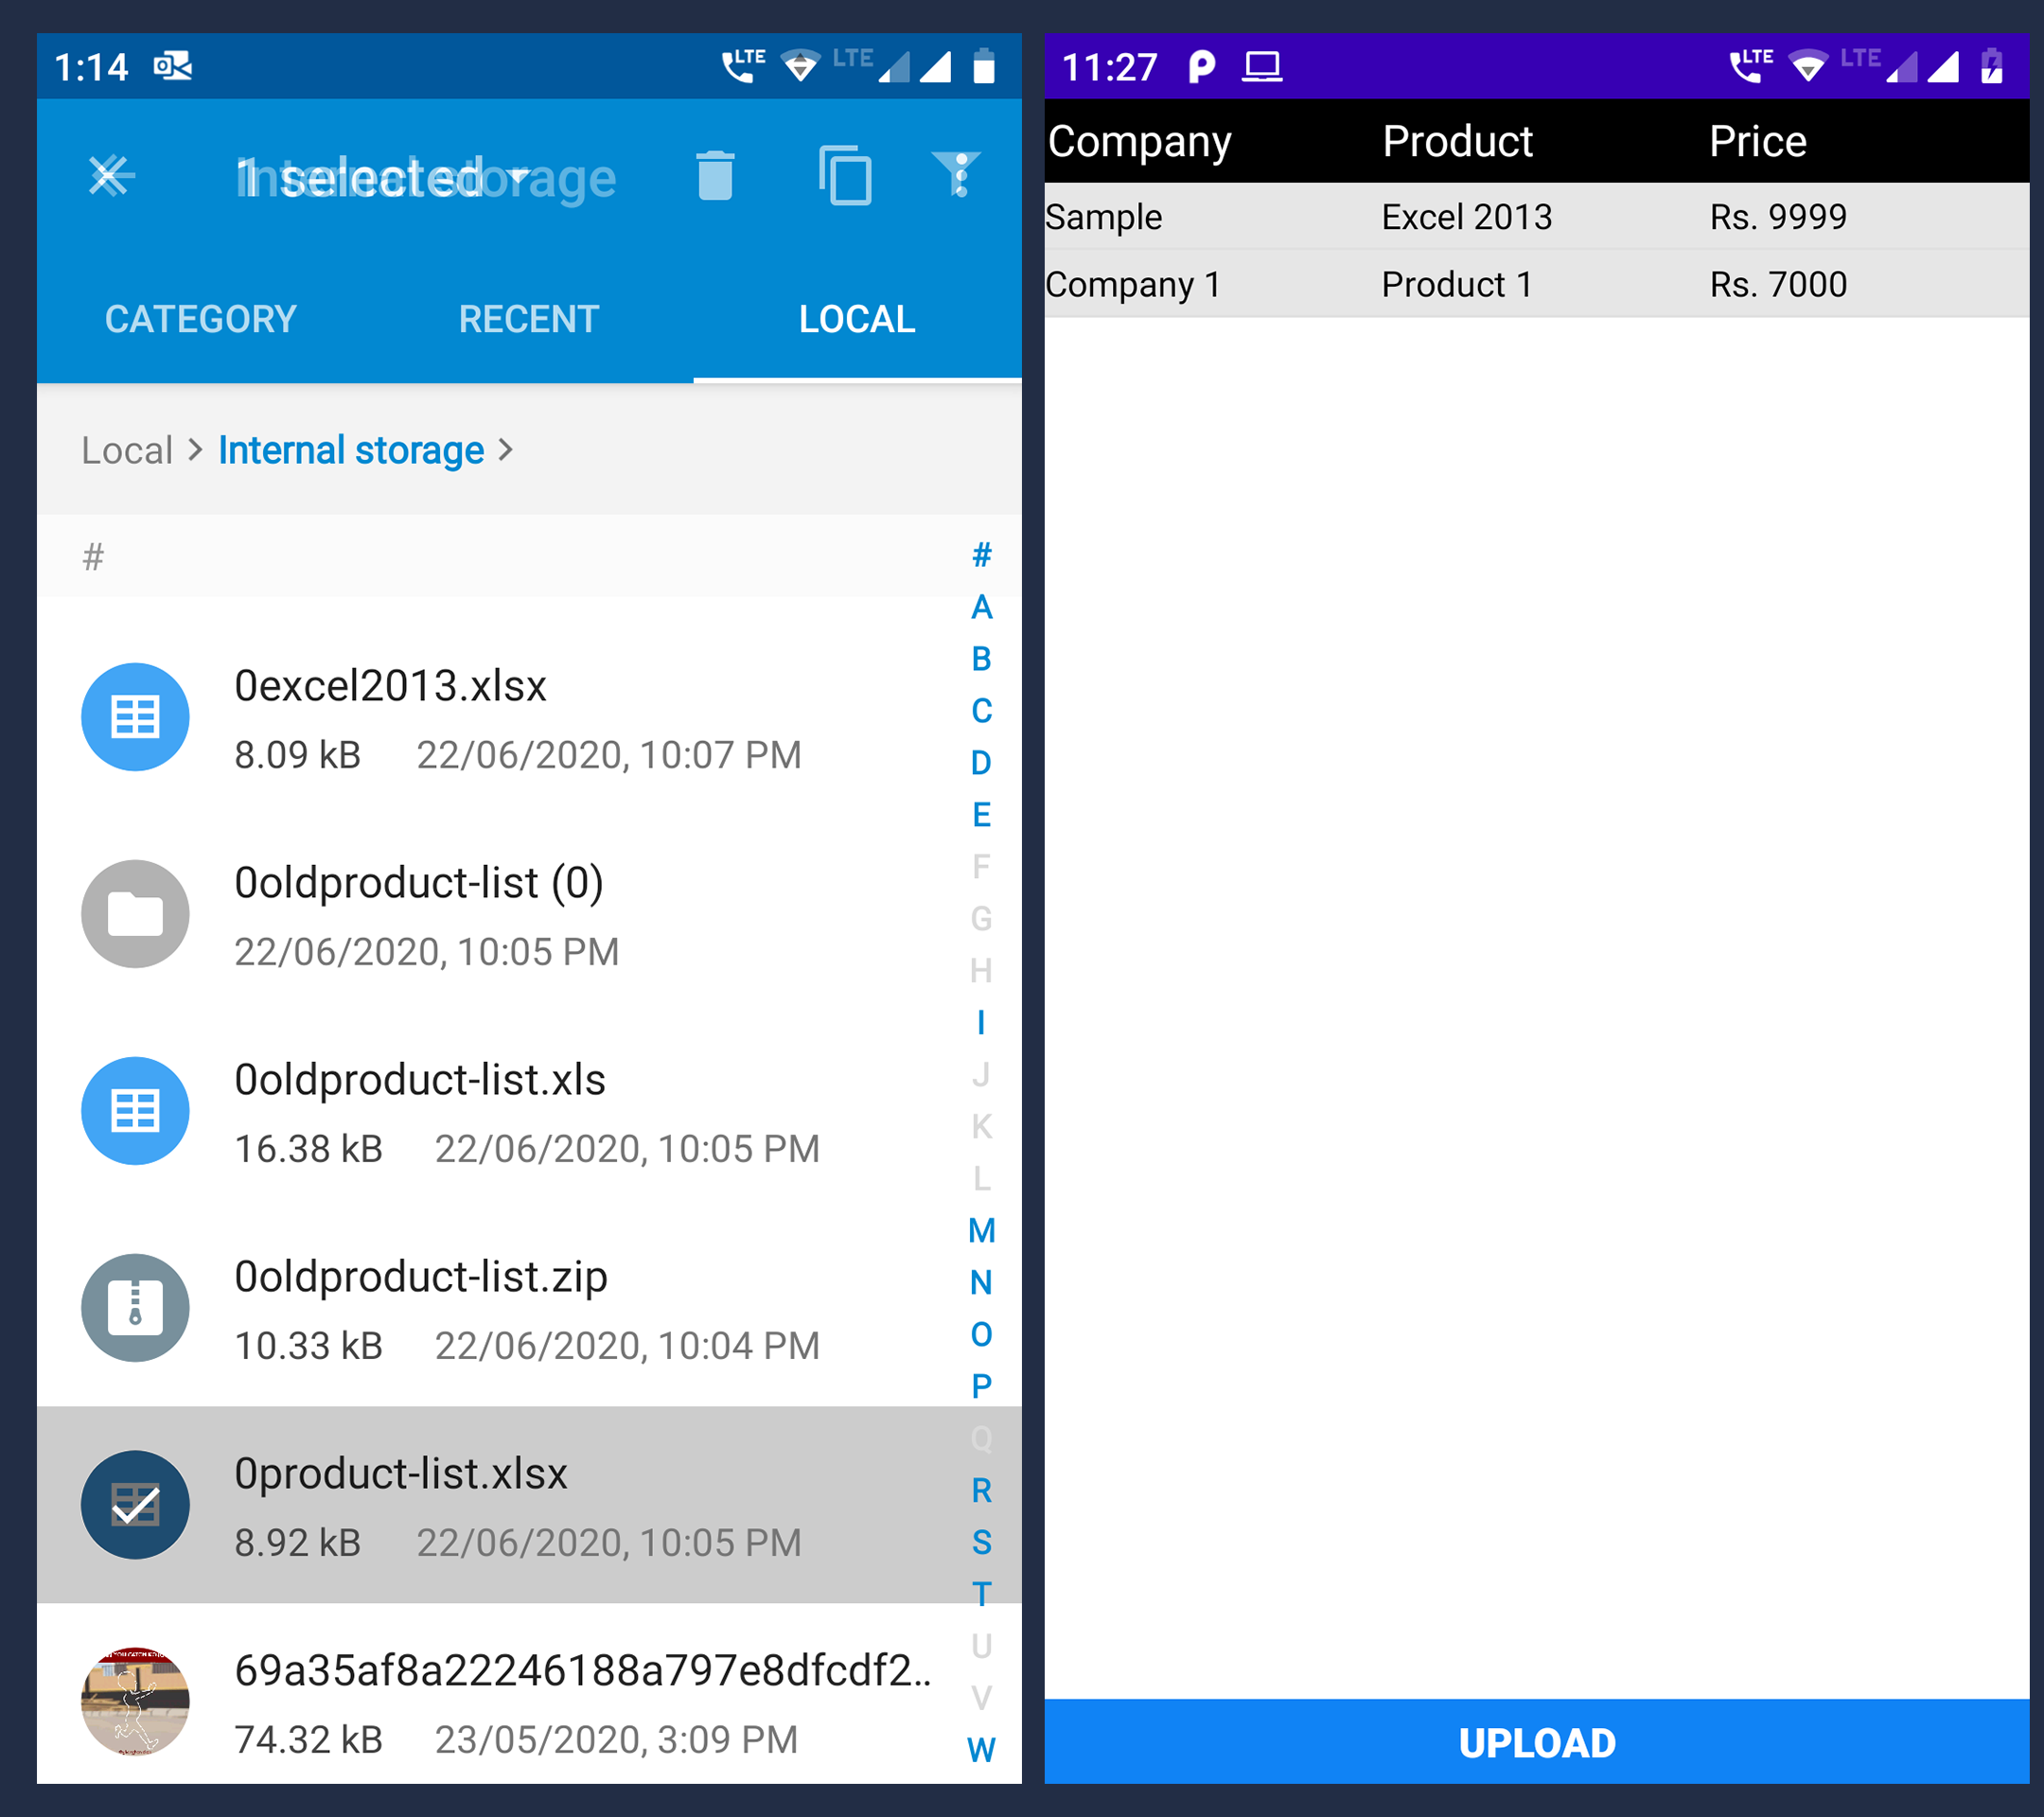Click the delete/trash icon in toolbar
This screenshot has height=1817, width=2044.
[719, 172]
